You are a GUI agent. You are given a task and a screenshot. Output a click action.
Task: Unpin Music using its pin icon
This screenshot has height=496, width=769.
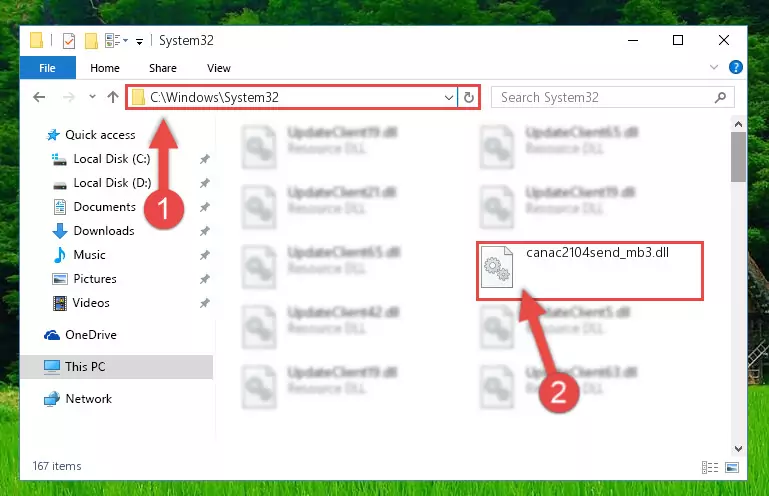pos(205,255)
